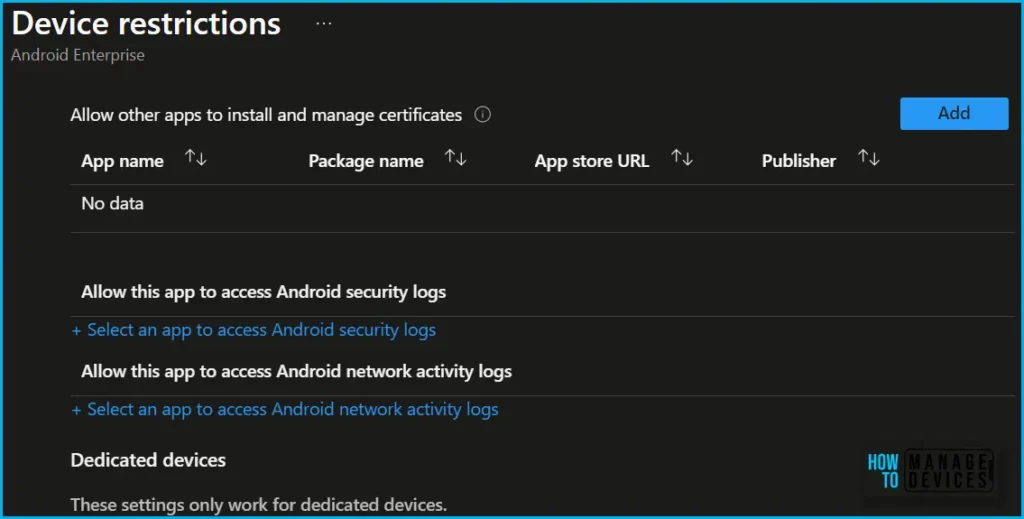
Task: Select an app to access Android network activity logs
Action: pyautogui.click(x=285, y=410)
